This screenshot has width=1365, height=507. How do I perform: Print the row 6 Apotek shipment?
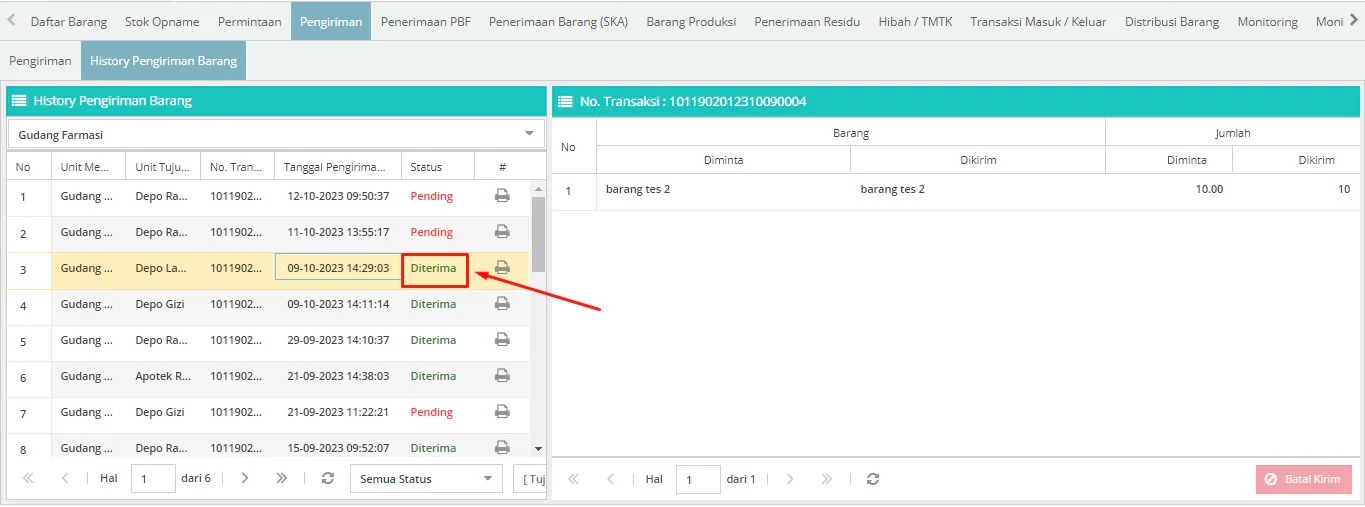[x=502, y=376]
